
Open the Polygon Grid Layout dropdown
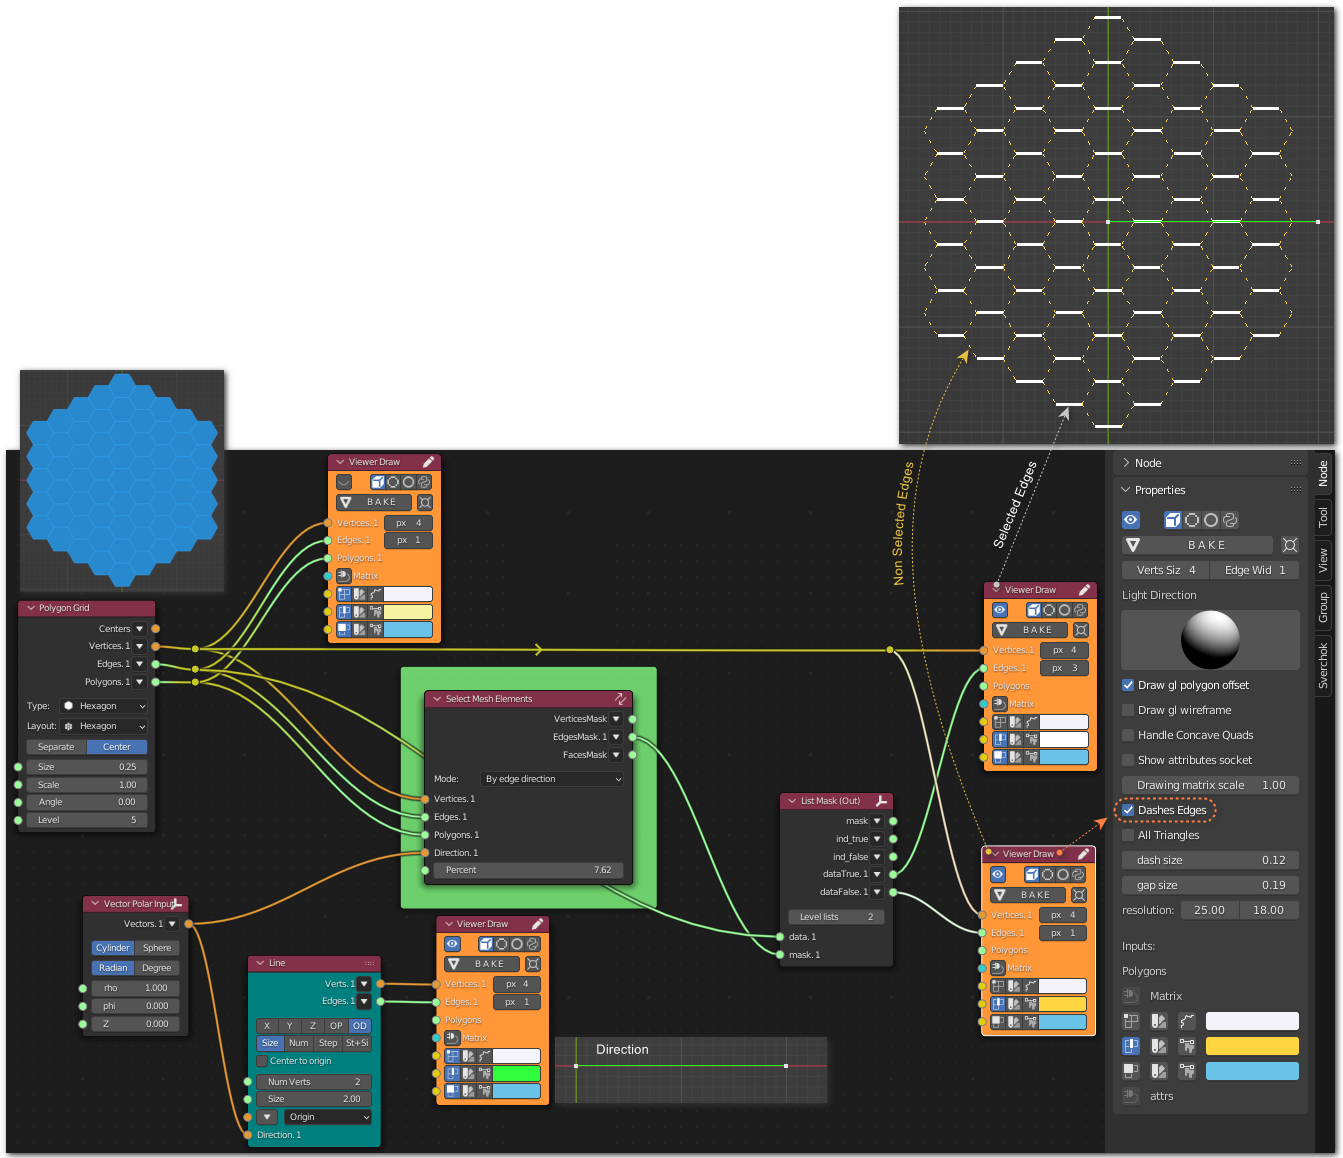(x=104, y=726)
